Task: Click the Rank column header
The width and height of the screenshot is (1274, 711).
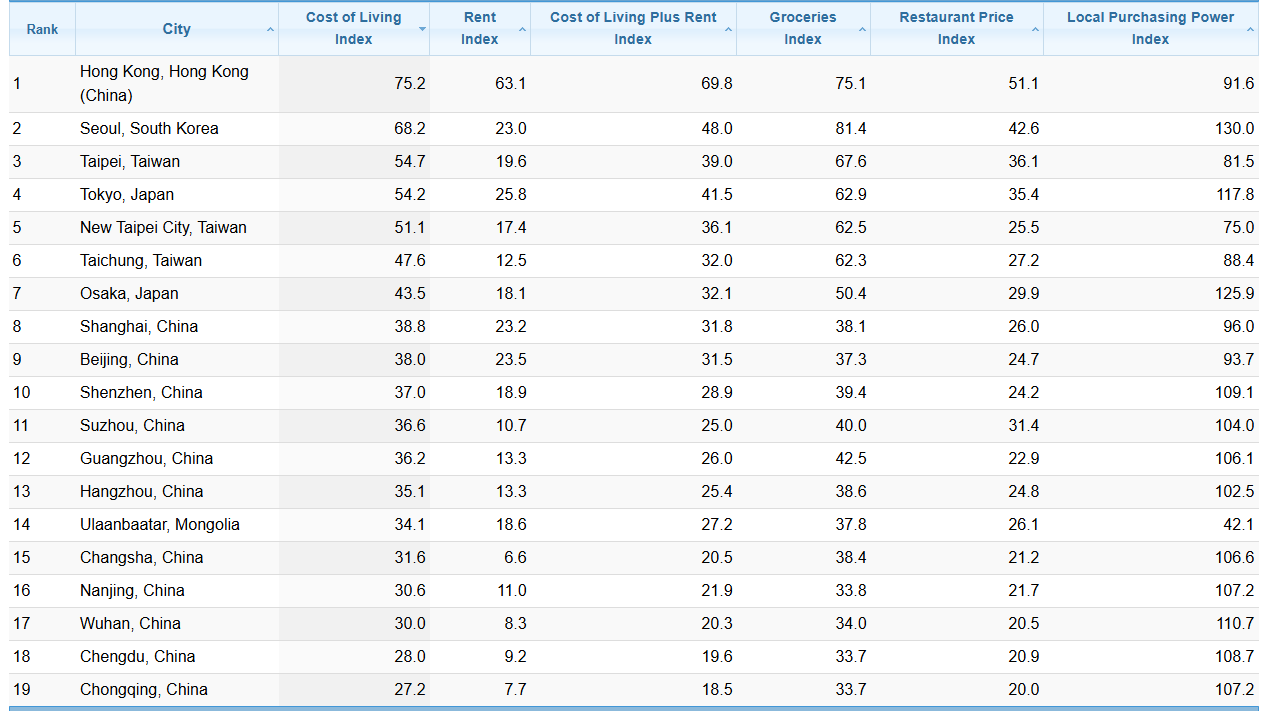Action: click(42, 29)
